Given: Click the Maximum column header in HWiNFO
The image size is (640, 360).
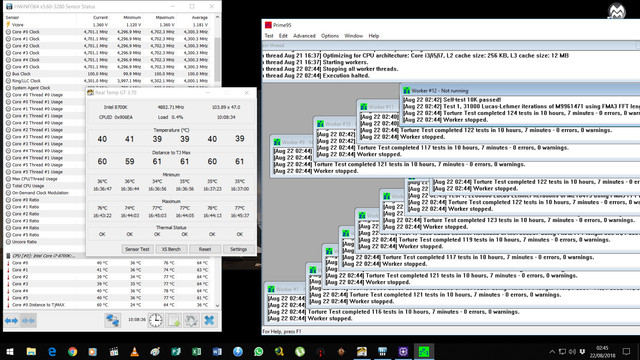Looking at the screenshot, I should click(x=165, y=18).
